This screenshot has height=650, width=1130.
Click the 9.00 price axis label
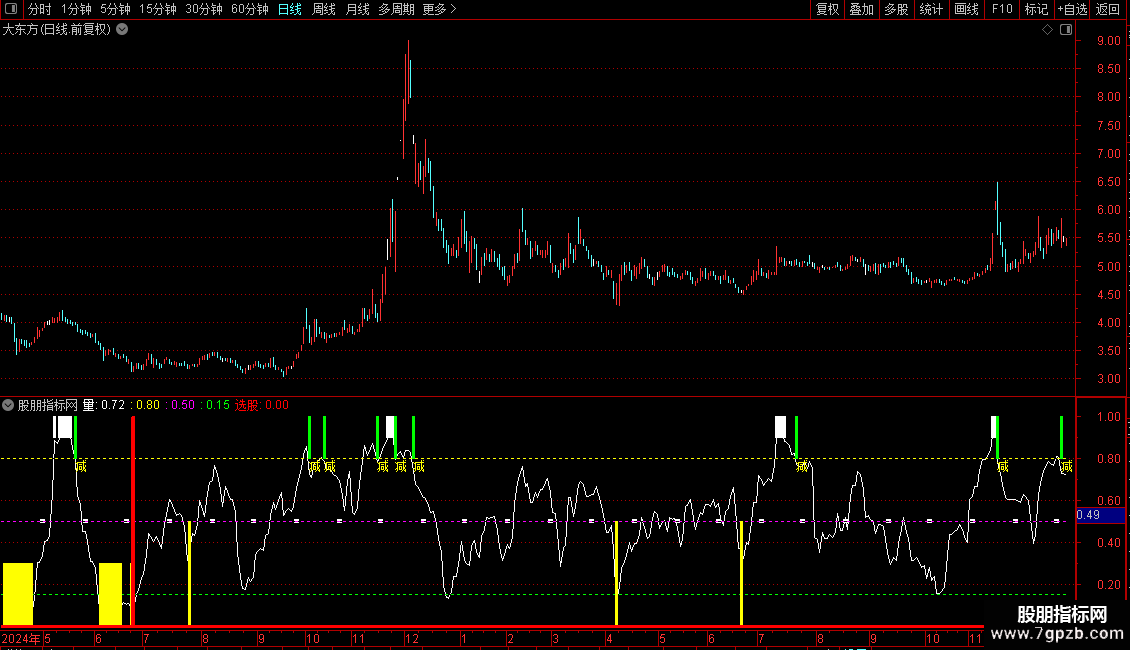click(x=1108, y=41)
